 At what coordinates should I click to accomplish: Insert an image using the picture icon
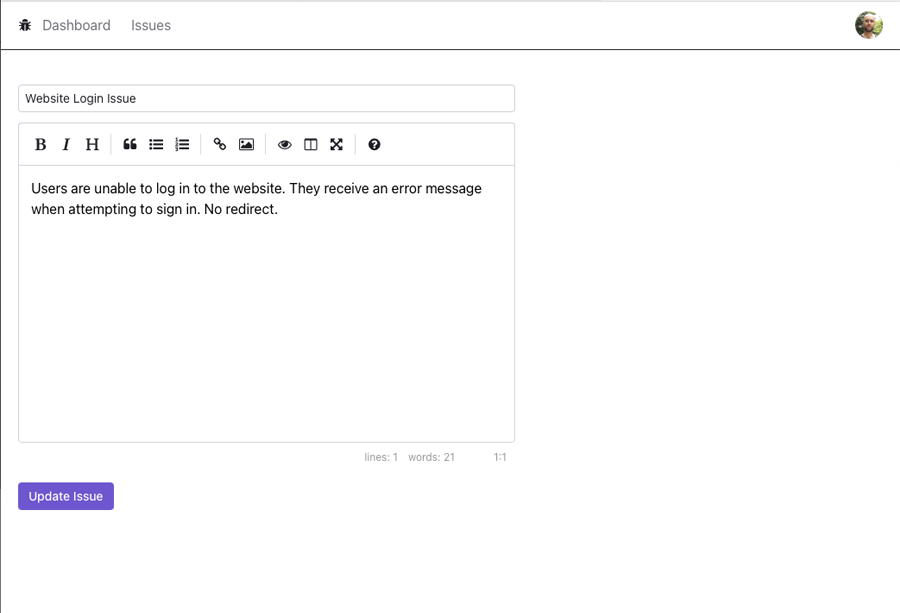pos(246,145)
